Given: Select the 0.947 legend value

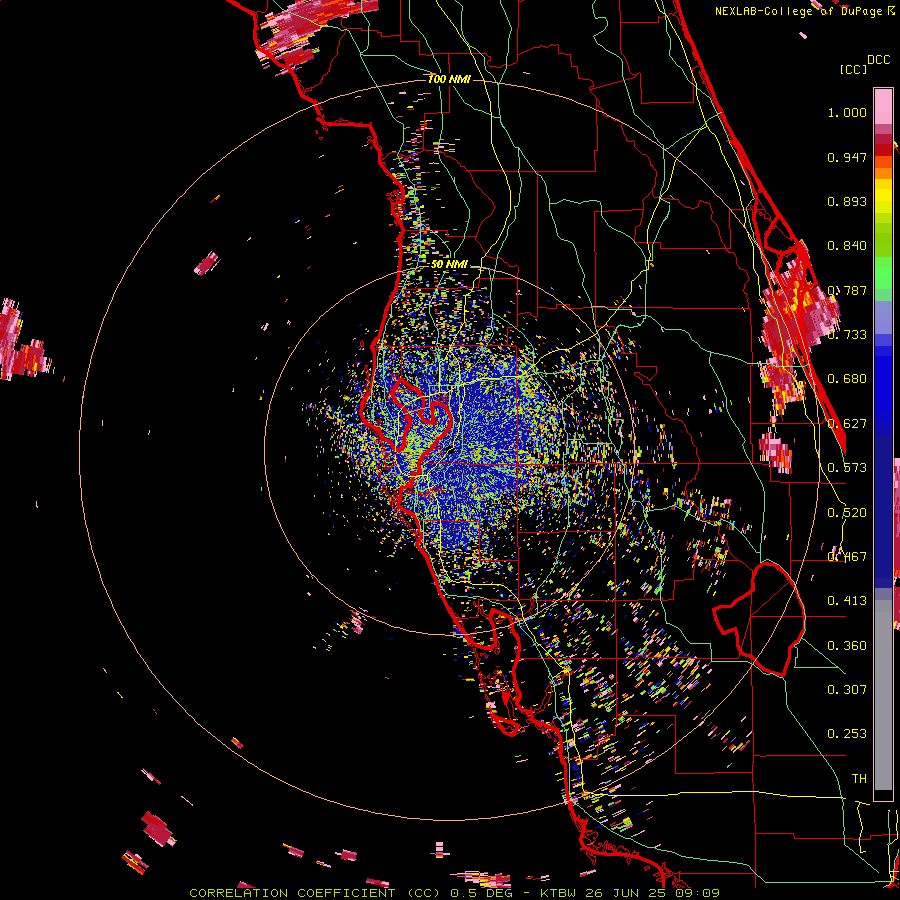Looking at the screenshot, I should [847, 157].
